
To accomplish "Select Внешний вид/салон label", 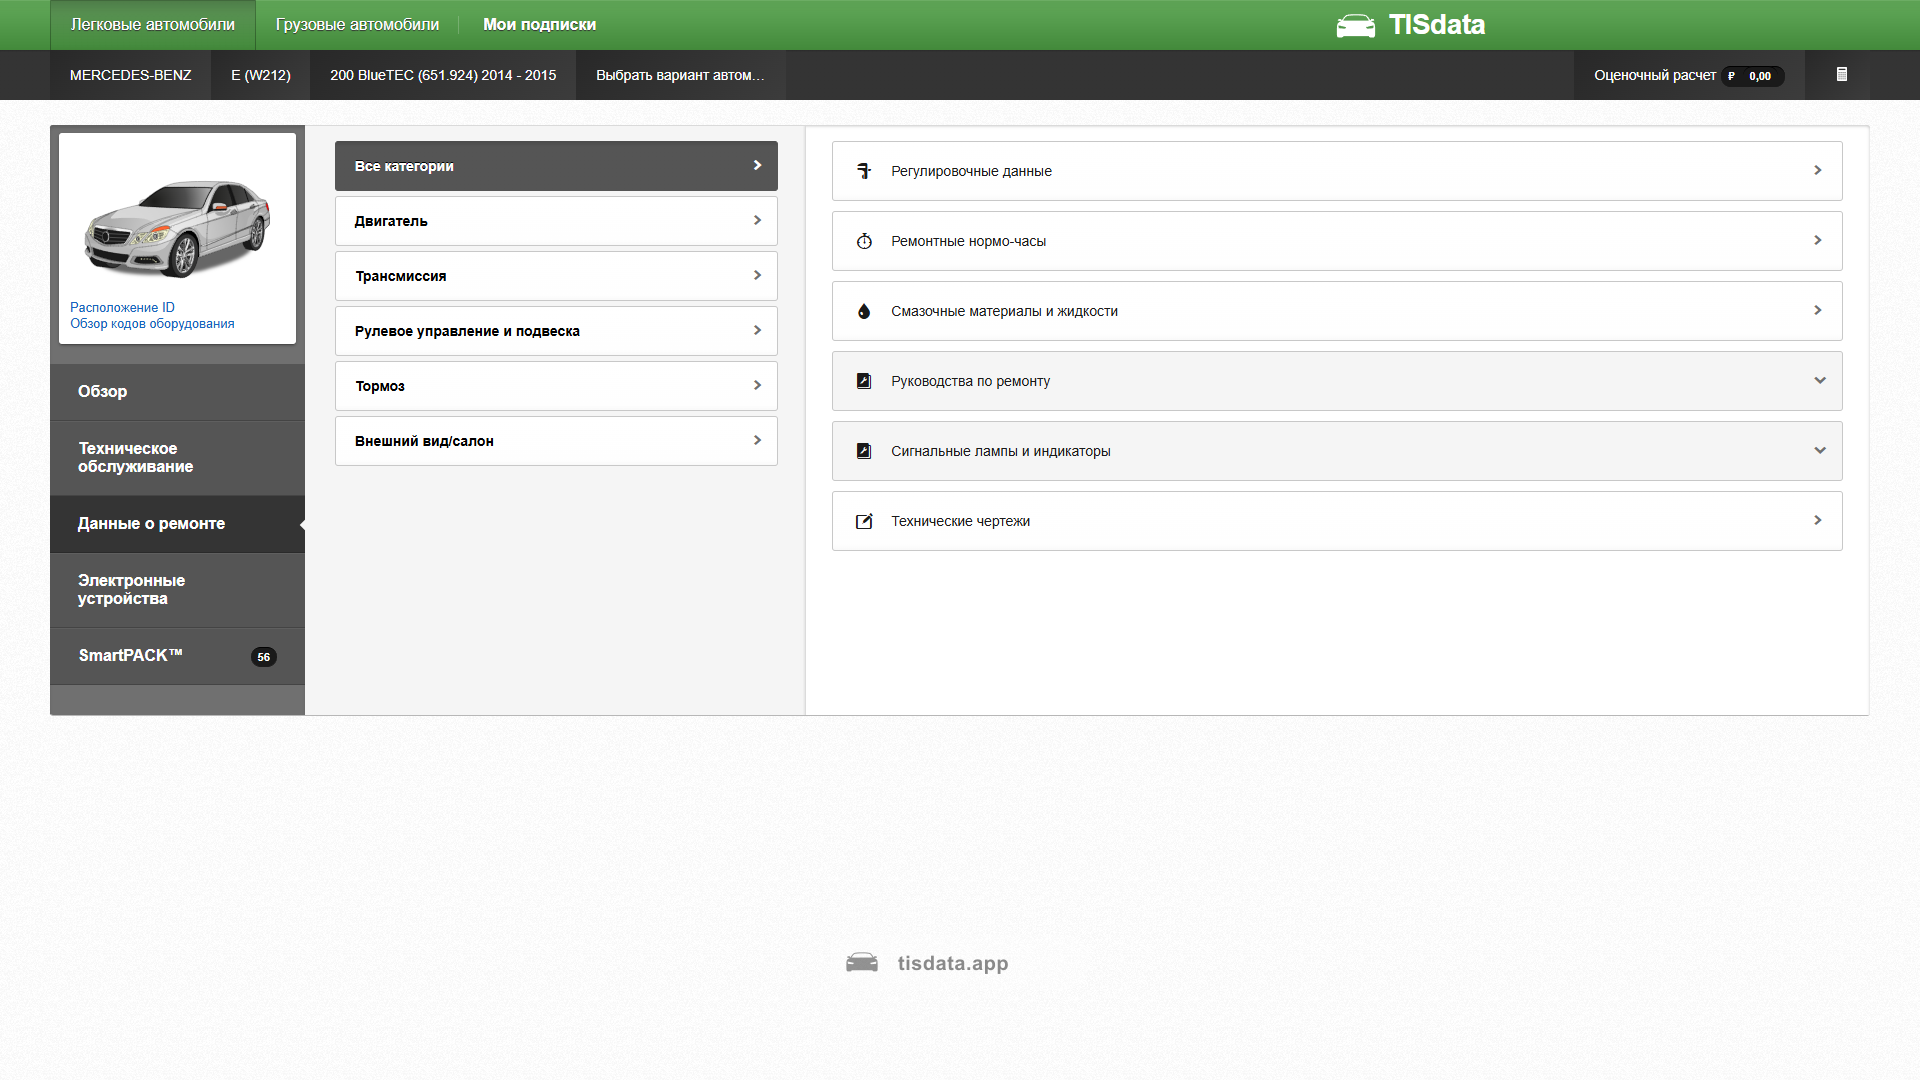I will pyautogui.click(x=424, y=441).
